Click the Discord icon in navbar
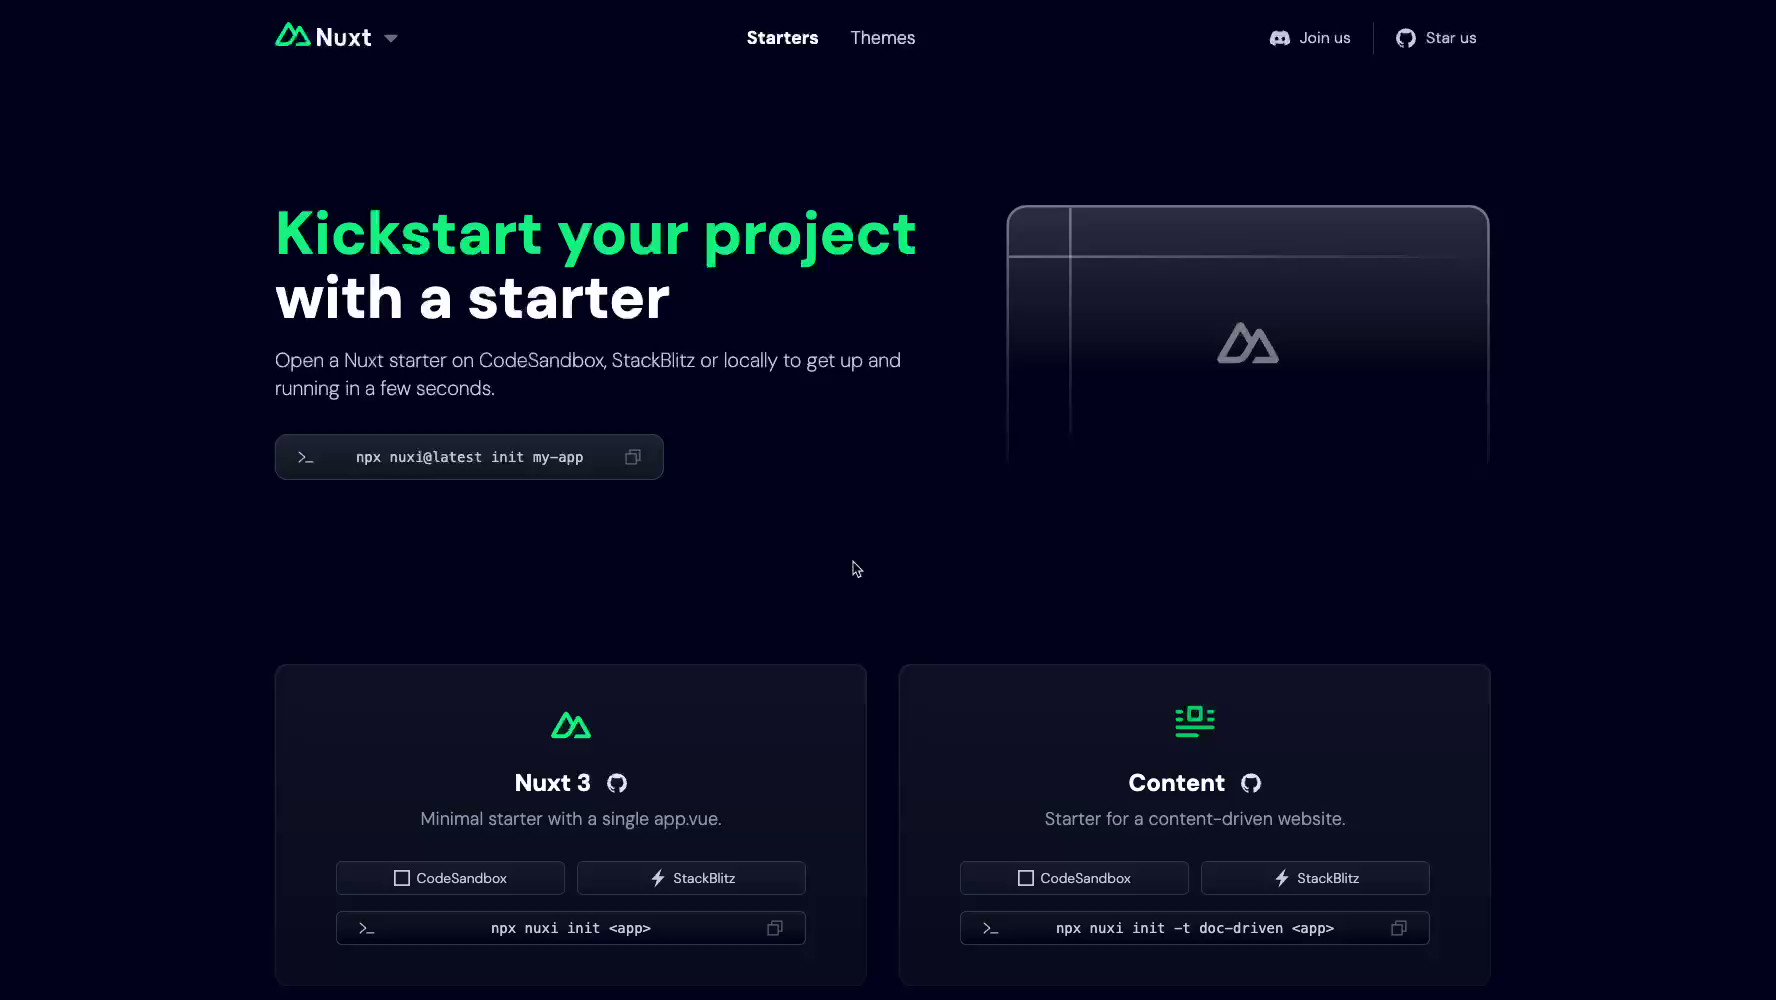 coord(1279,37)
